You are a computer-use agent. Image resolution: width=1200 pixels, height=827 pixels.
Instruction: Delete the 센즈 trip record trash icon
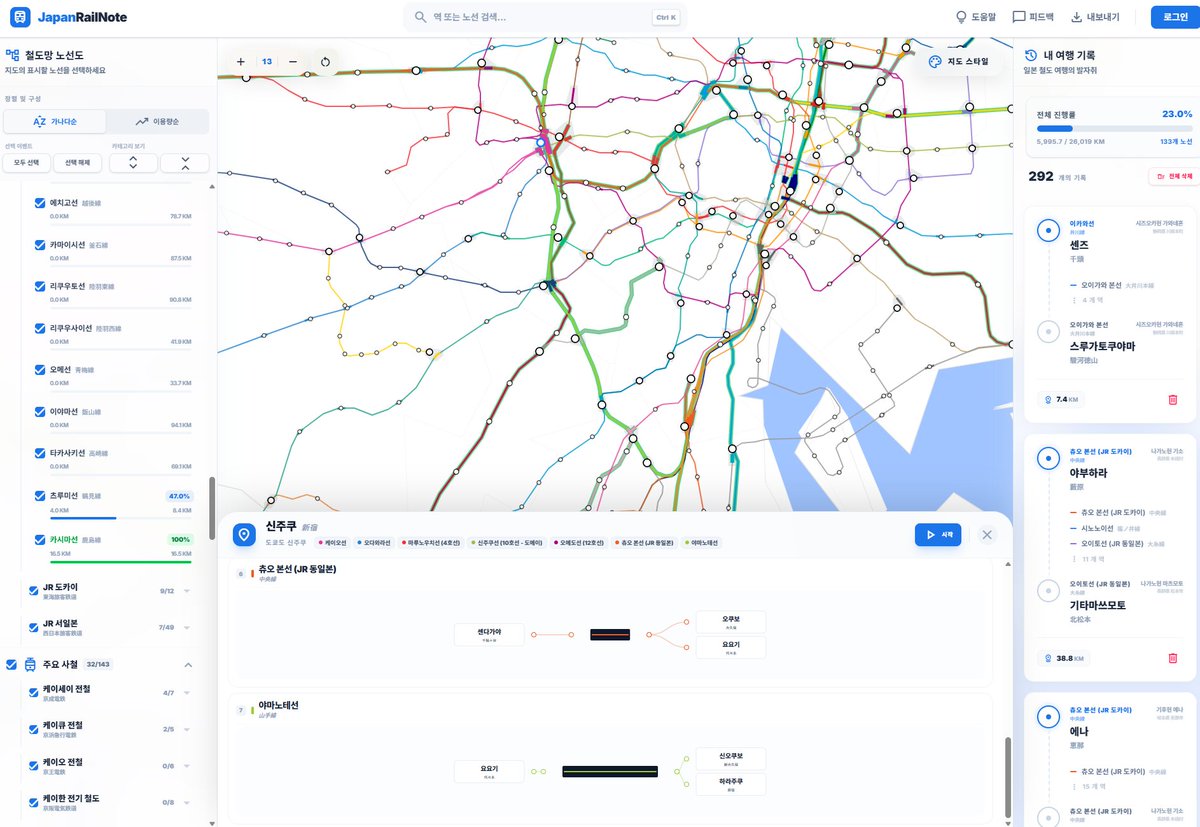[1172, 399]
